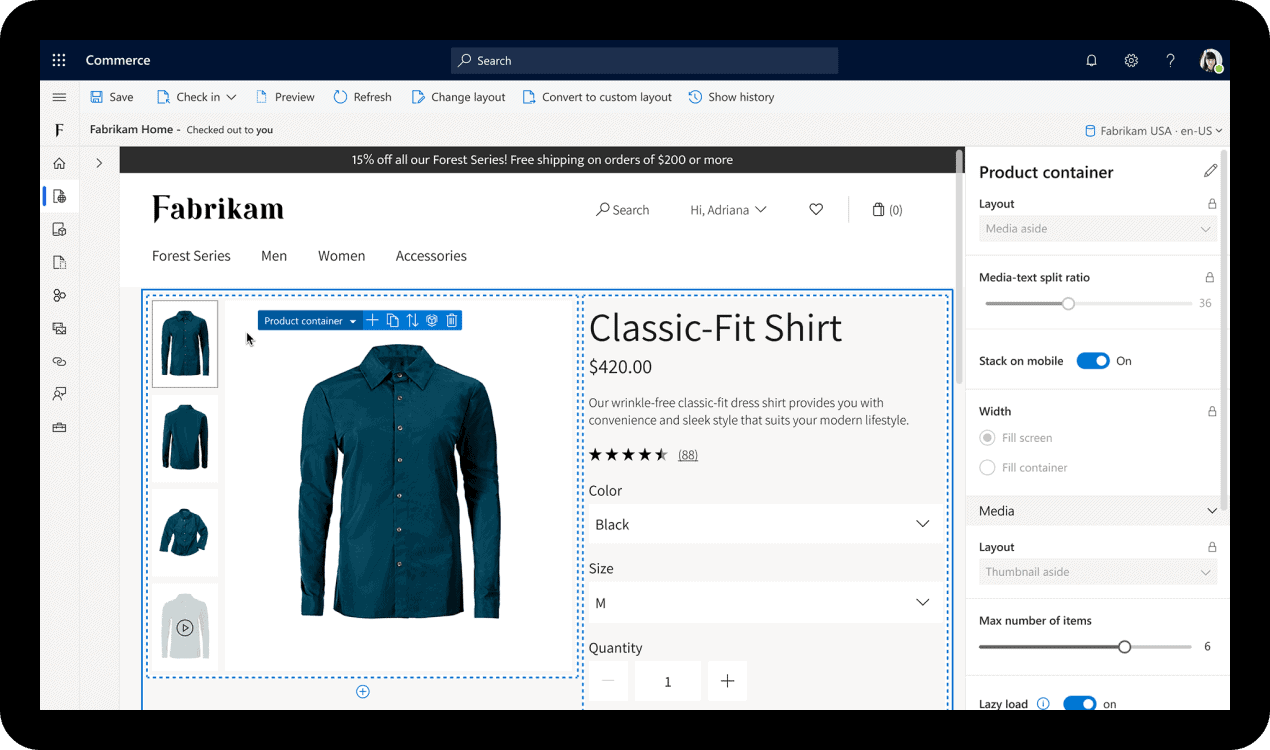Open Show history
Image resolution: width=1270 pixels, height=750 pixels.
click(731, 97)
